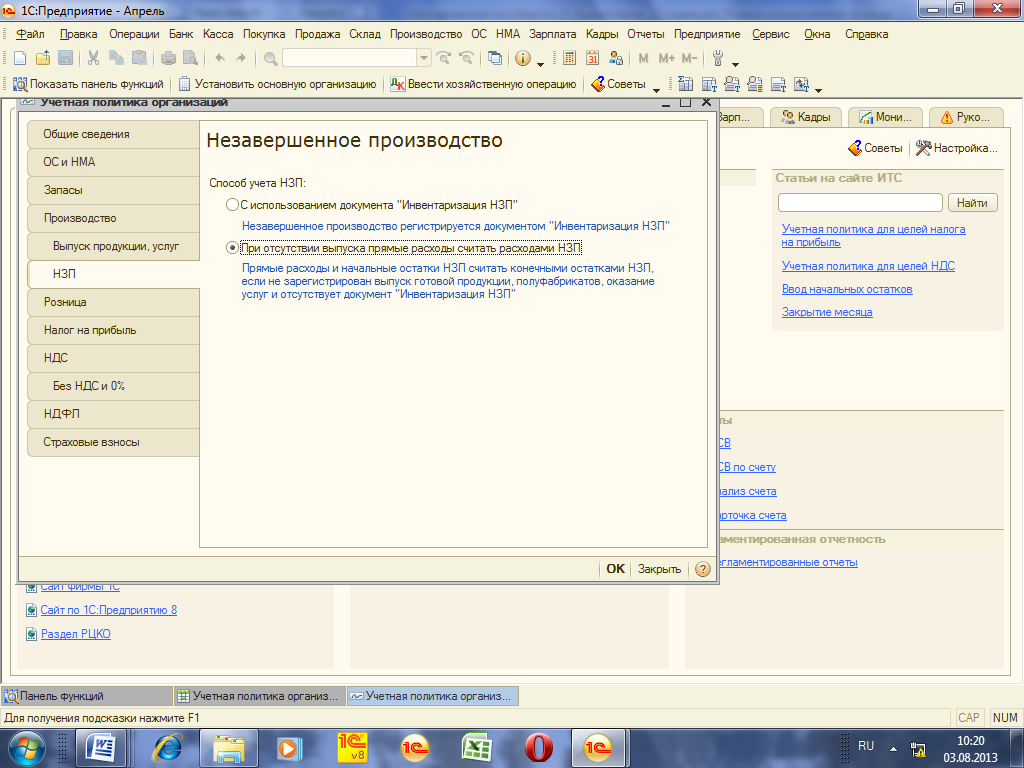The height and width of the screenshot is (768, 1024).
Task: Click the Cut scissors icon
Action: pyautogui.click(x=93, y=58)
